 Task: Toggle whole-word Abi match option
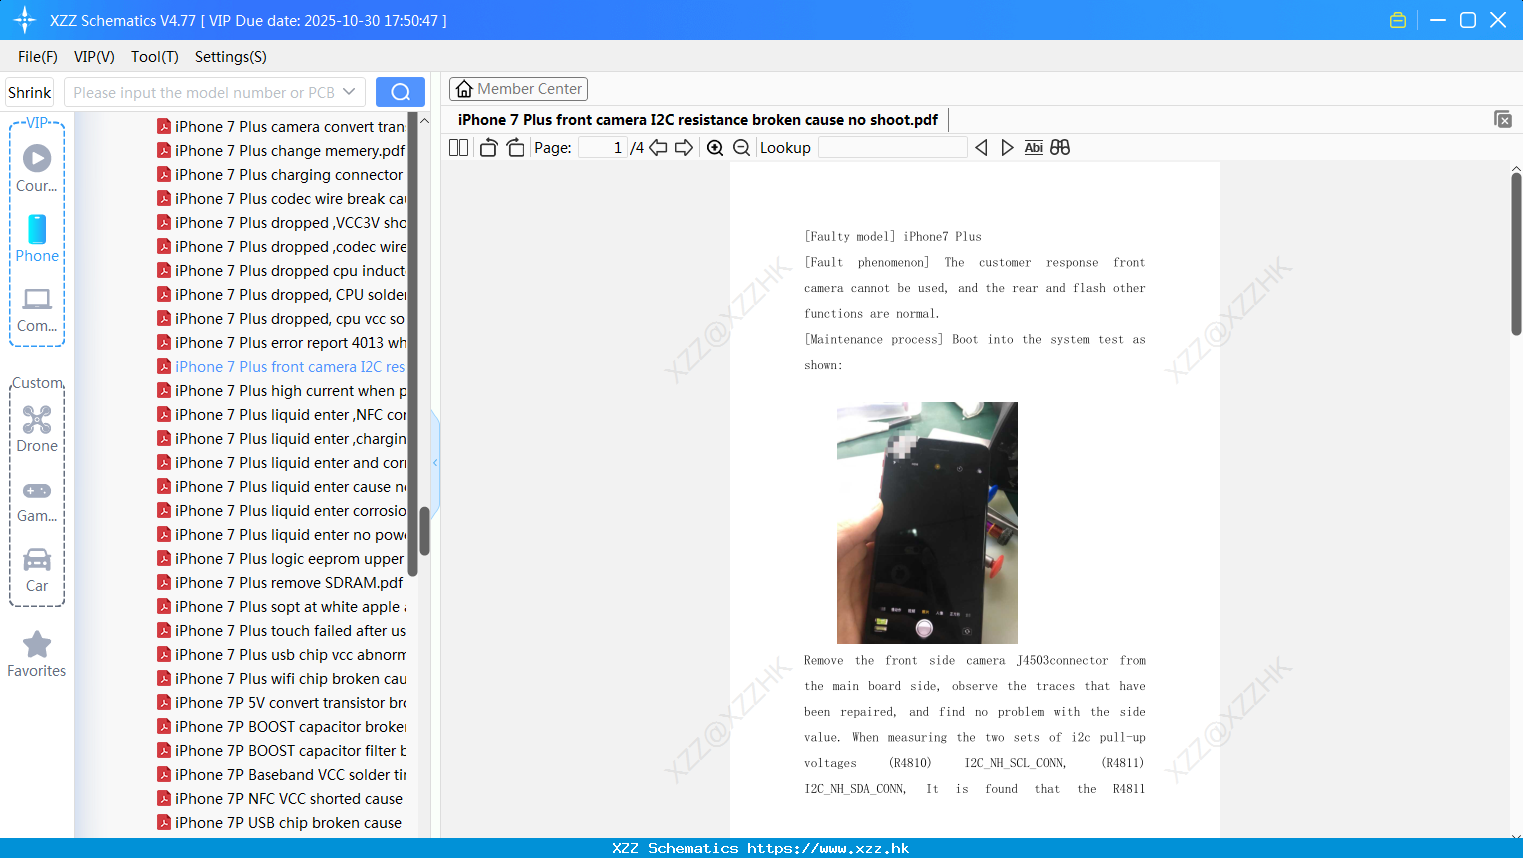coord(1034,148)
